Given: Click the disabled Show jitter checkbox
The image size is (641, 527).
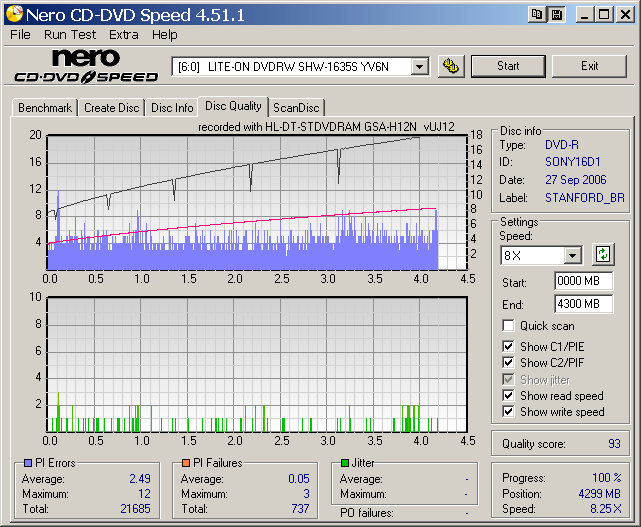Looking at the screenshot, I should [x=508, y=379].
